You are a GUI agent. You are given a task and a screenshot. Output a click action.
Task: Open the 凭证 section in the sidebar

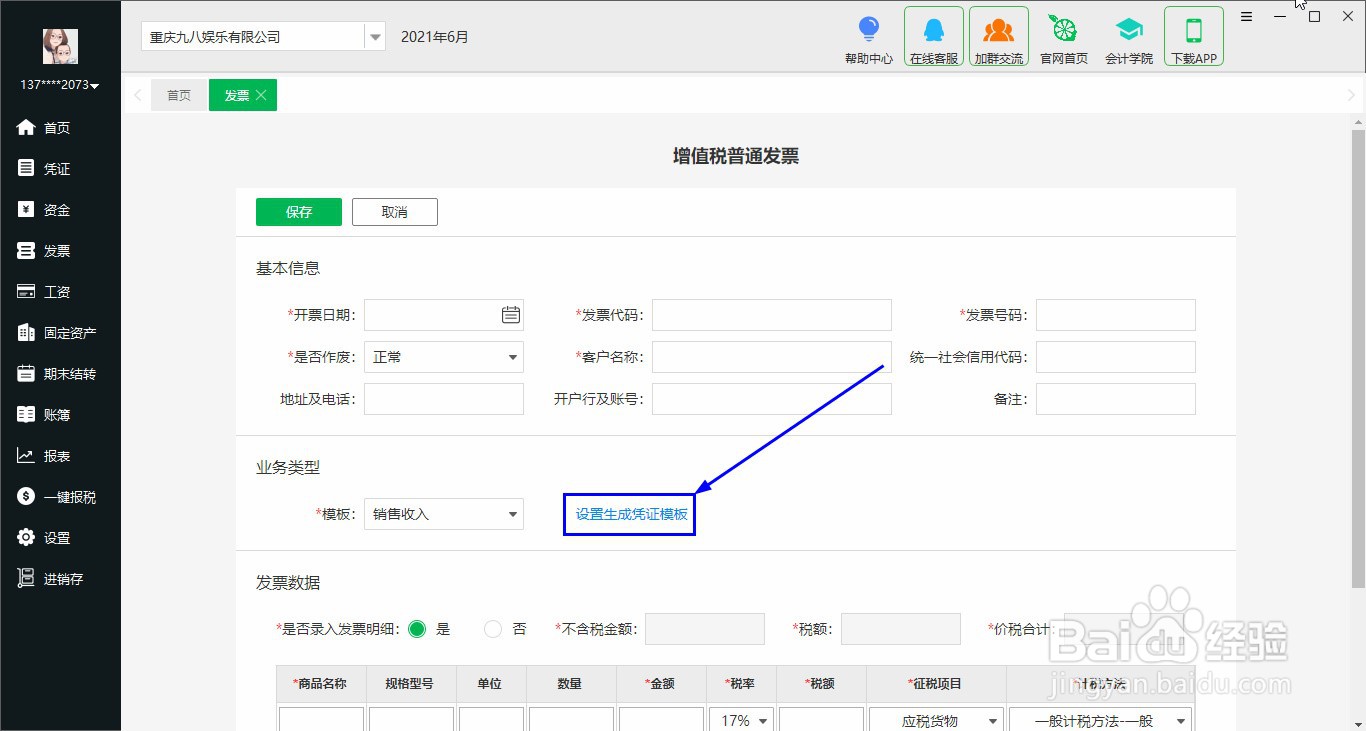click(x=55, y=168)
